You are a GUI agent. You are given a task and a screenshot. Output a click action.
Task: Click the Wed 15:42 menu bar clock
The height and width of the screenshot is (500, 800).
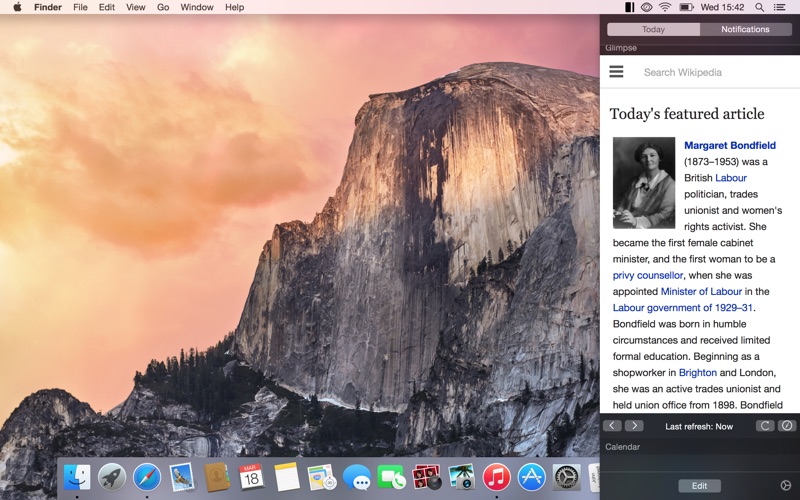pos(722,7)
